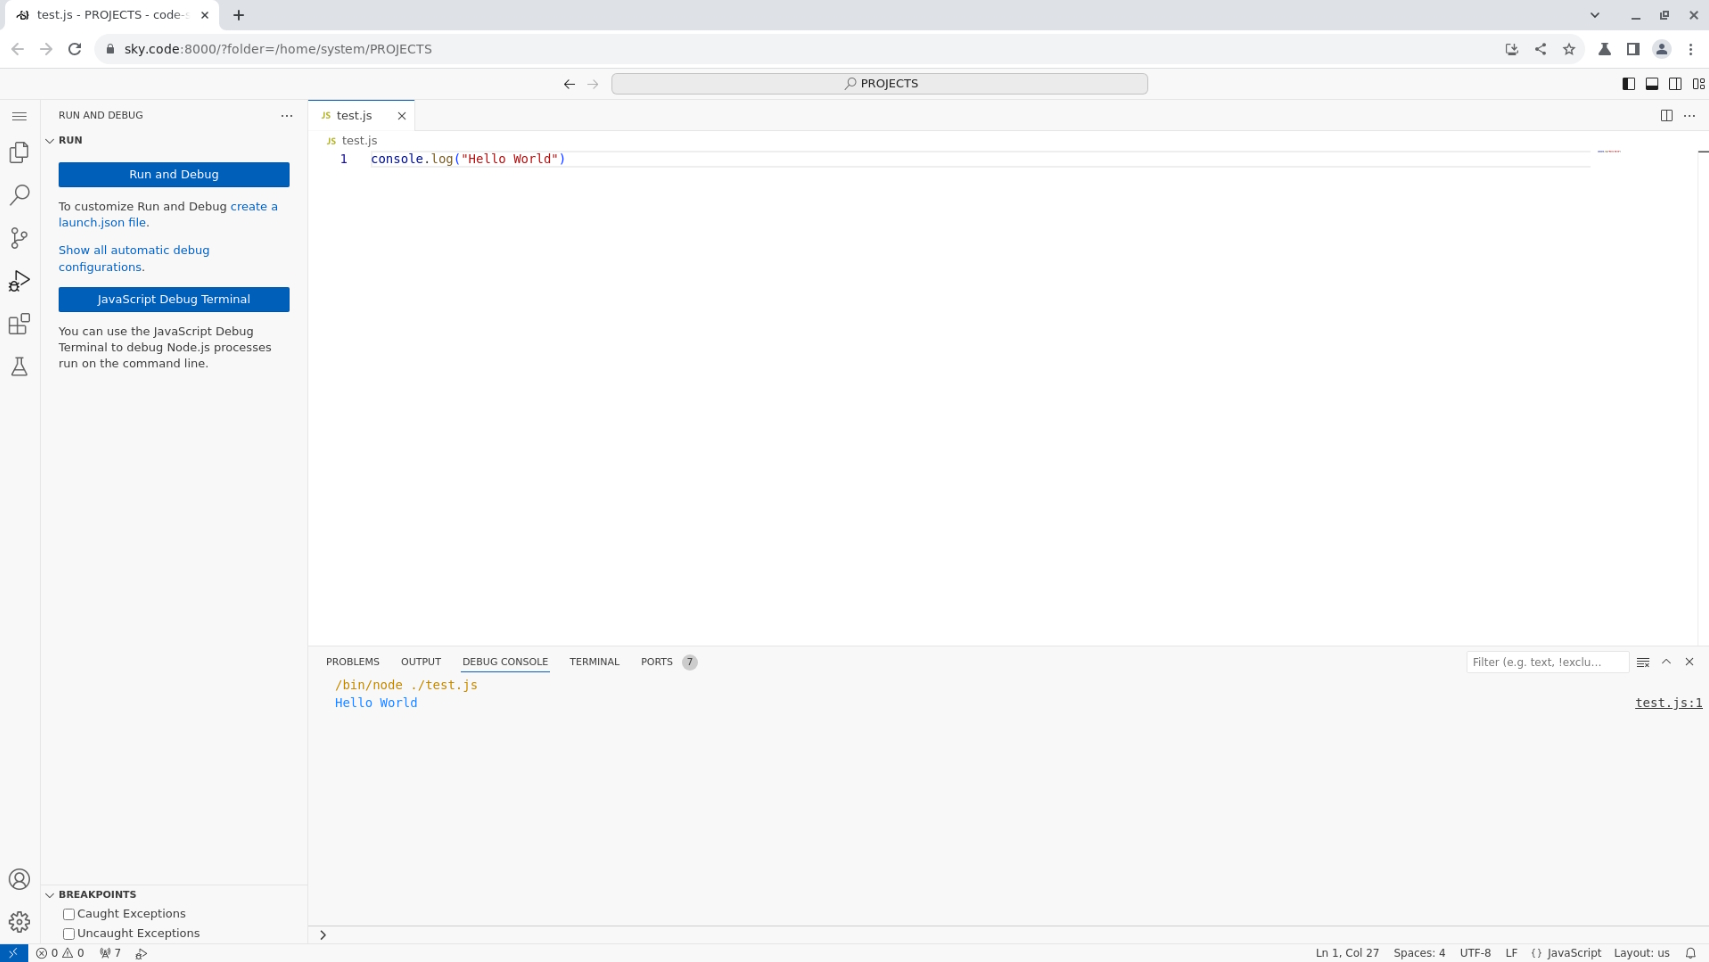The height and width of the screenshot is (962, 1709).
Task: Split the editor
Action: (x=1666, y=115)
